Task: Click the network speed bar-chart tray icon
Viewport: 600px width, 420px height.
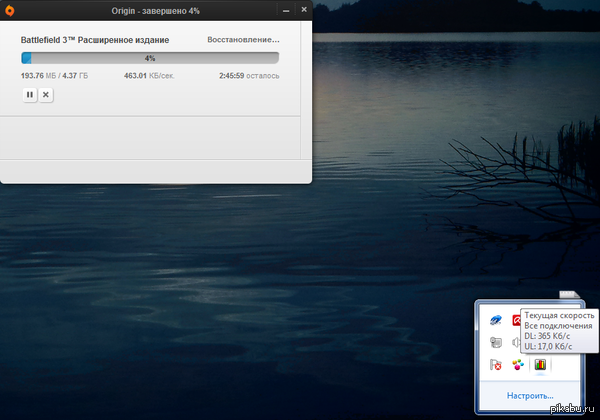Action: click(540, 365)
